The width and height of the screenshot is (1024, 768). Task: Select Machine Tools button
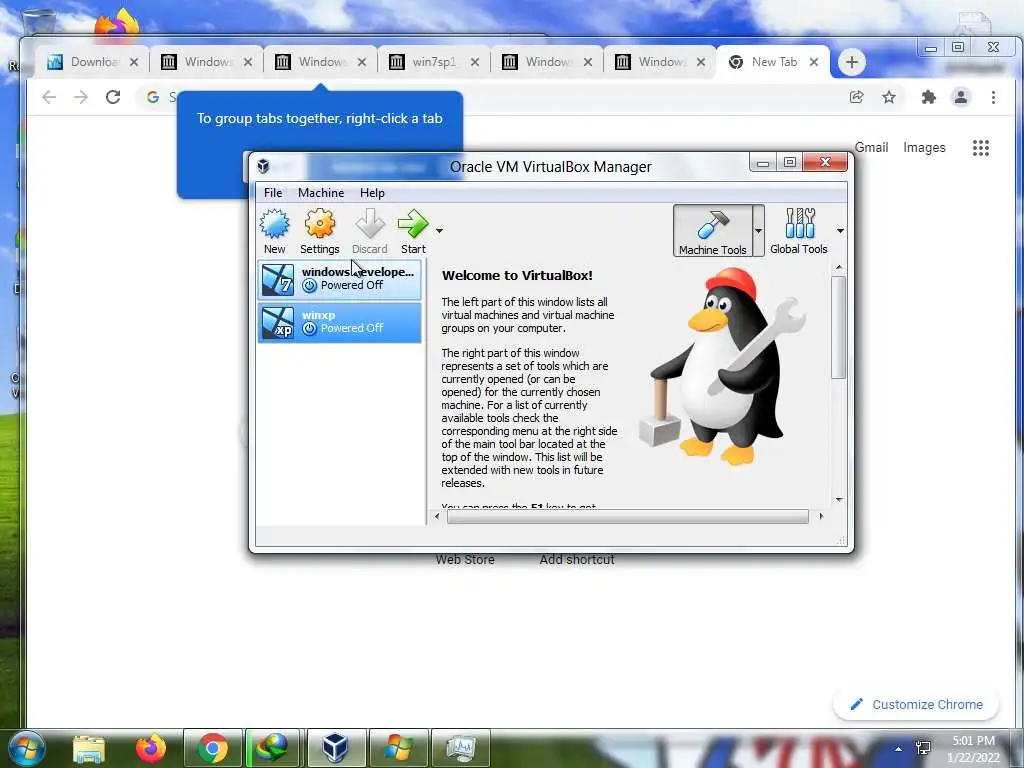(x=712, y=231)
